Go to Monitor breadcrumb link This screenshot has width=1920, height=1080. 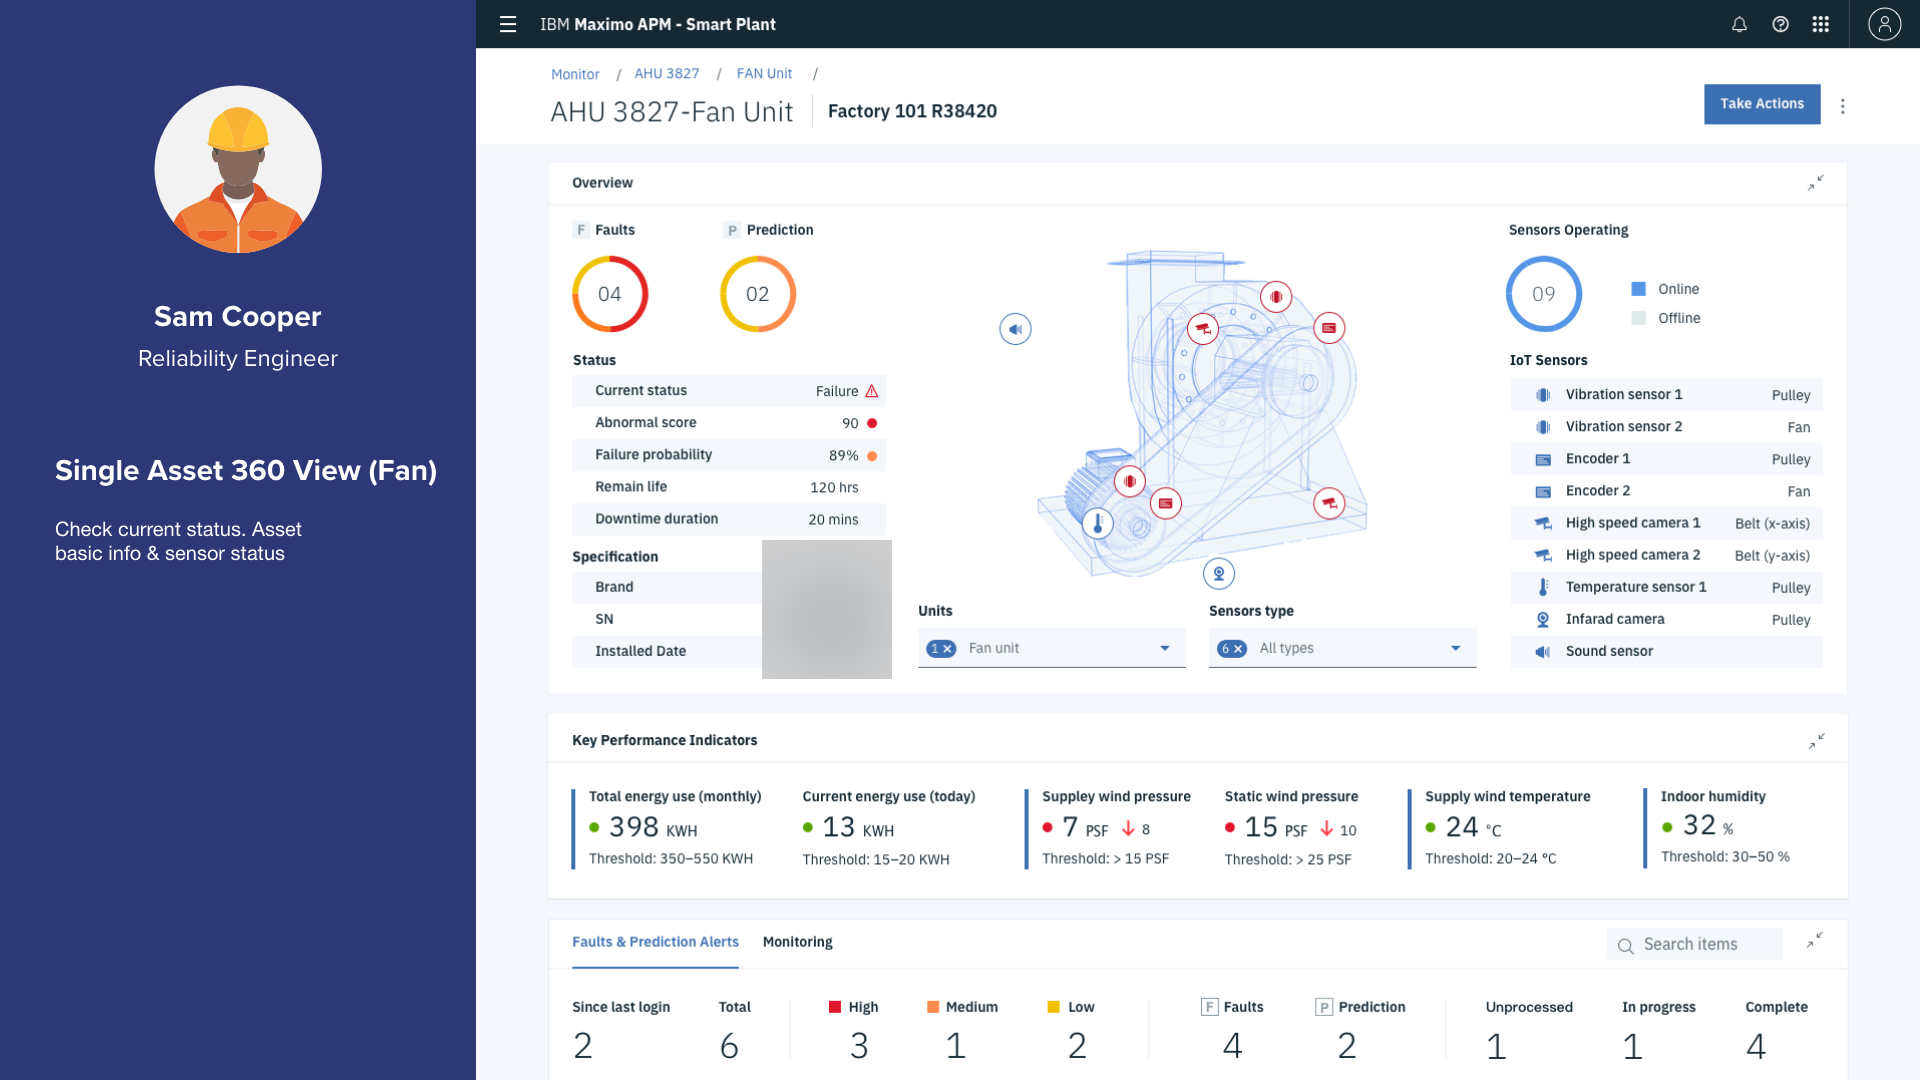[575, 74]
